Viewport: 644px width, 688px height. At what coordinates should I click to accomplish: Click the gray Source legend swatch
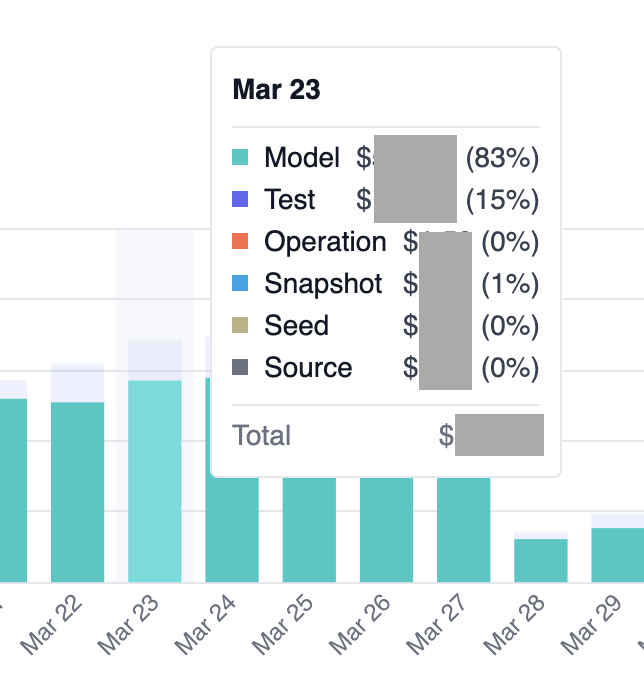tap(240, 368)
